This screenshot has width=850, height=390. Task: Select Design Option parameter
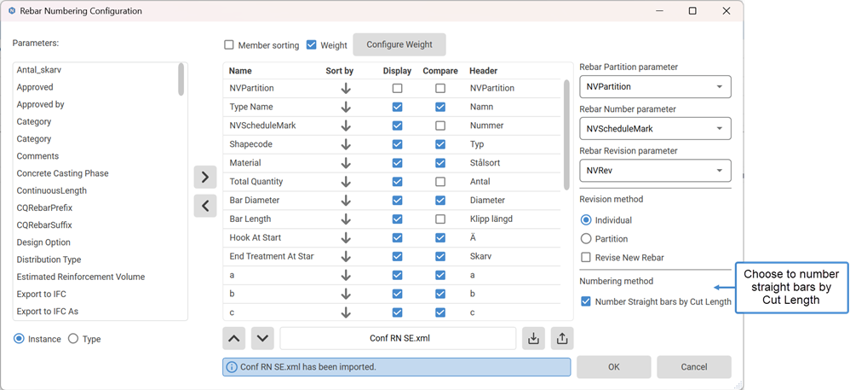pos(43,242)
